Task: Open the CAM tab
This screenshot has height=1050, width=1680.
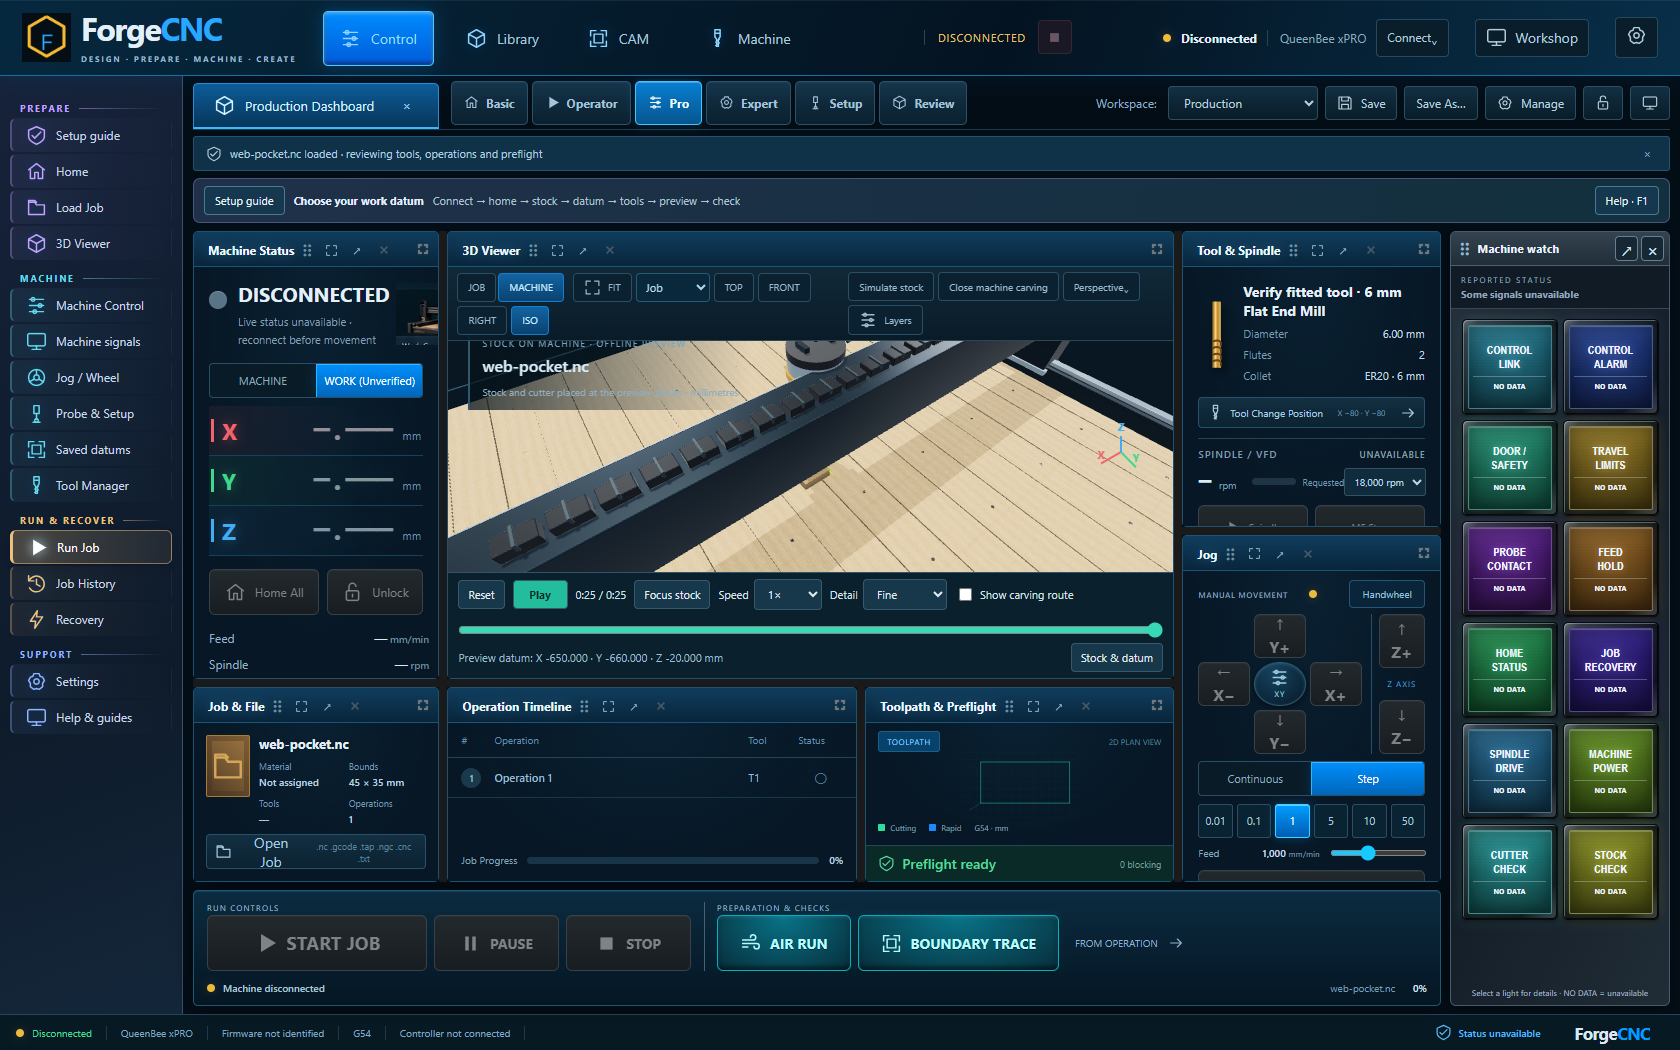Action: (619, 39)
